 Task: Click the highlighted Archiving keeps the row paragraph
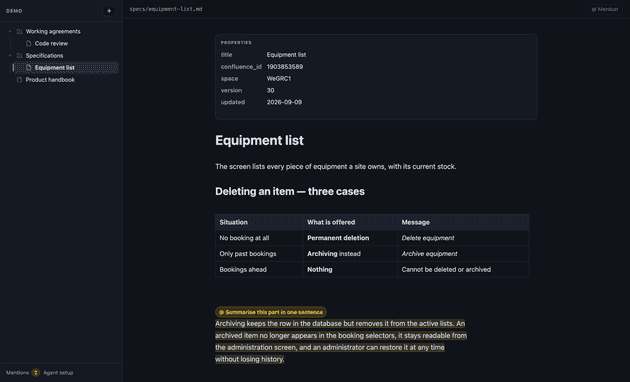click(341, 341)
